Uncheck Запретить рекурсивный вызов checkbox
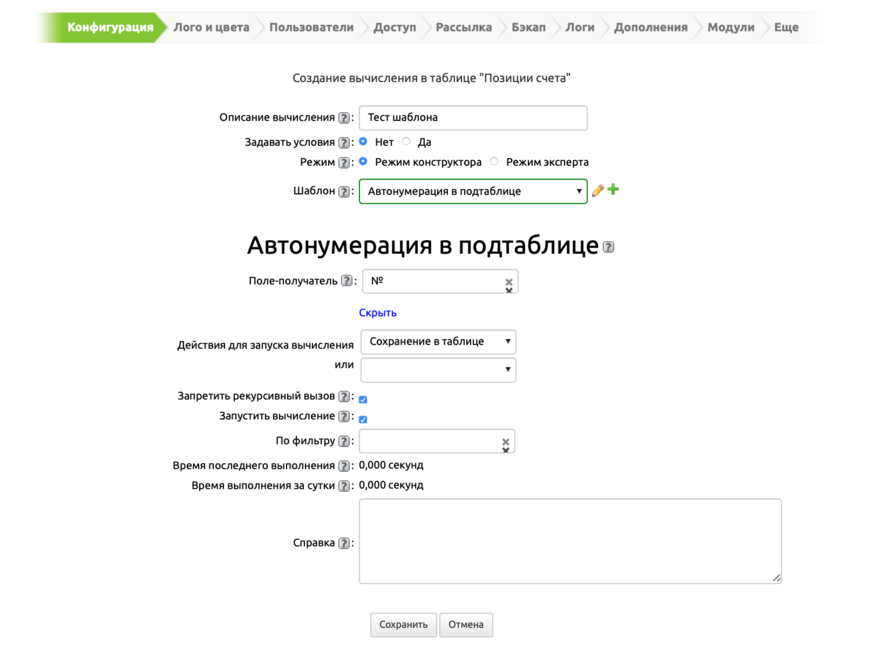The width and height of the screenshot is (870, 664). point(363,399)
